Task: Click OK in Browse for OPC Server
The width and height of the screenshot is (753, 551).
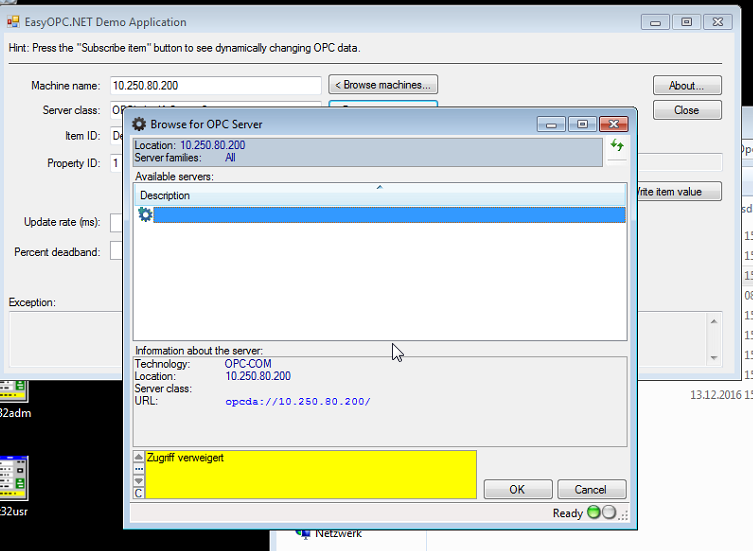Action: click(518, 489)
